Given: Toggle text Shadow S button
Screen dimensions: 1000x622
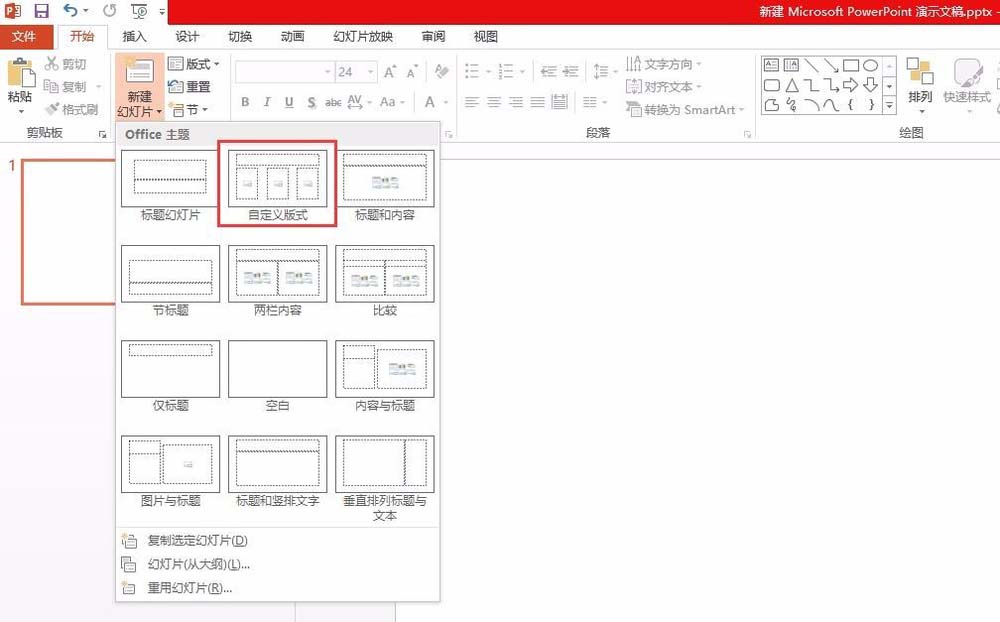Looking at the screenshot, I should tap(311, 102).
